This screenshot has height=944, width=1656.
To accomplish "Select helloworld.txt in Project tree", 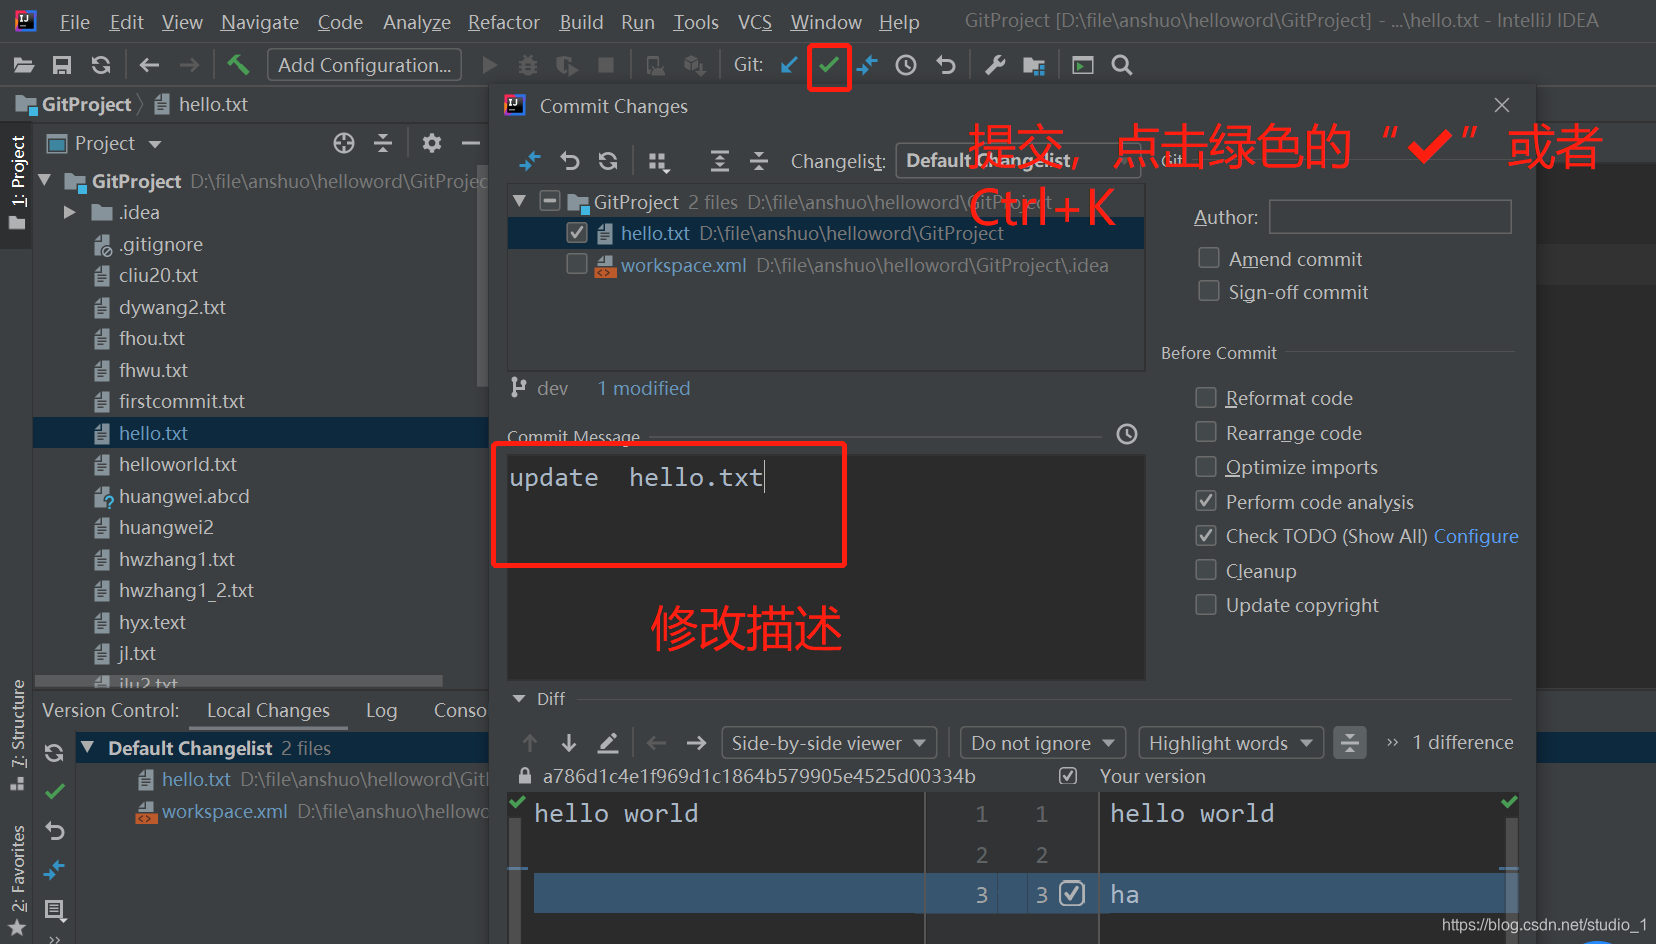I will coord(177,464).
